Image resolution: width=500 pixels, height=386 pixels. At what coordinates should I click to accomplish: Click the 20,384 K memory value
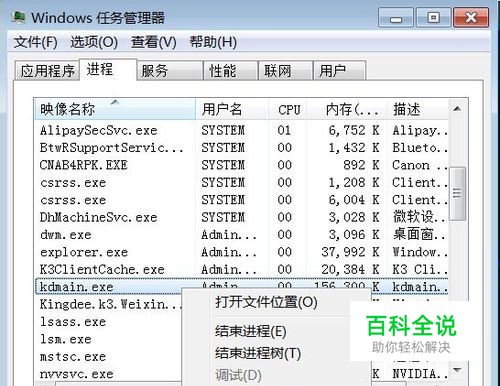(350, 269)
